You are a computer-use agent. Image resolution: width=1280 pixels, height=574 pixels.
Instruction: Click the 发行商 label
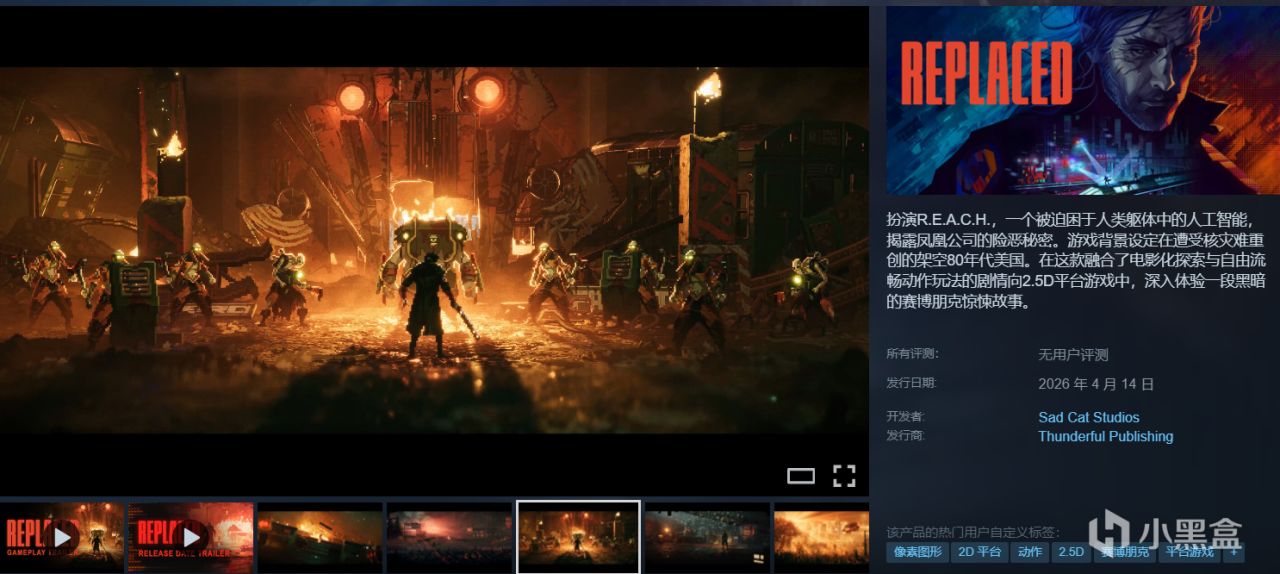906,435
